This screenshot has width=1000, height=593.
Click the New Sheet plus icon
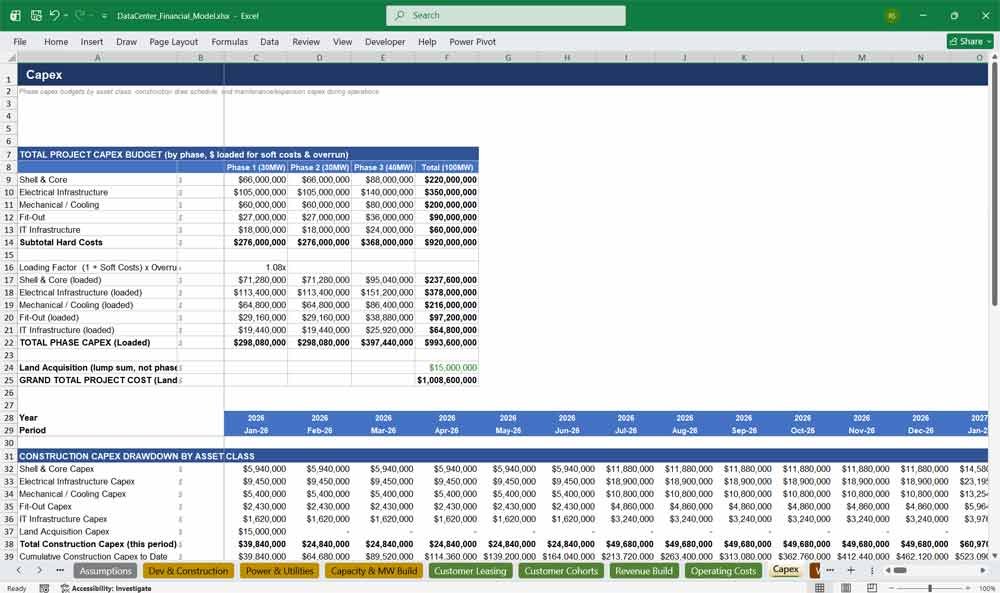(851, 571)
